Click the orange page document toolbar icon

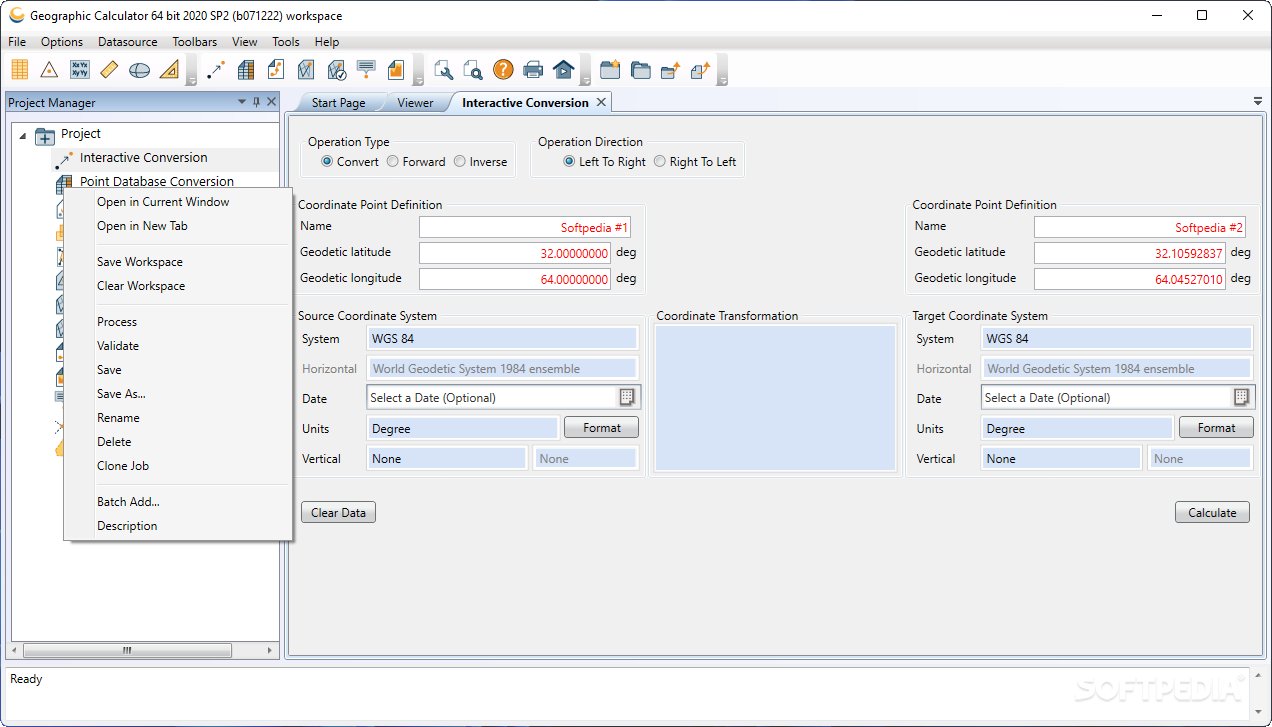click(396, 69)
